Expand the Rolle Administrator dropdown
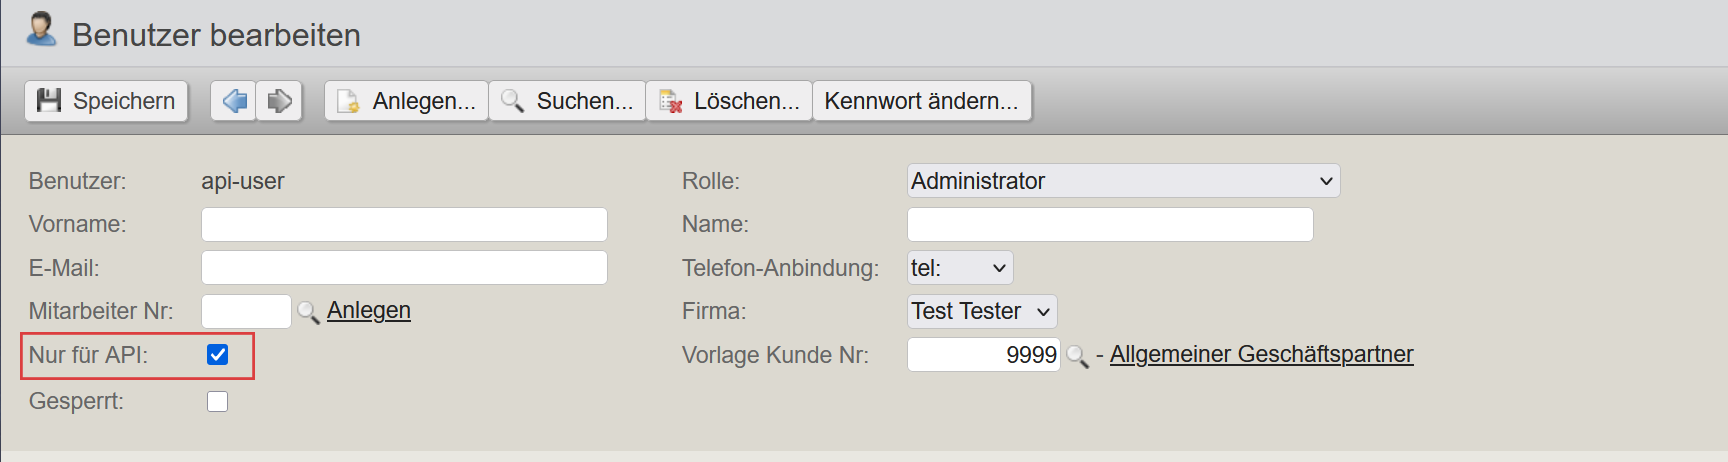The height and width of the screenshot is (462, 1728). [x=1124, y=181]
